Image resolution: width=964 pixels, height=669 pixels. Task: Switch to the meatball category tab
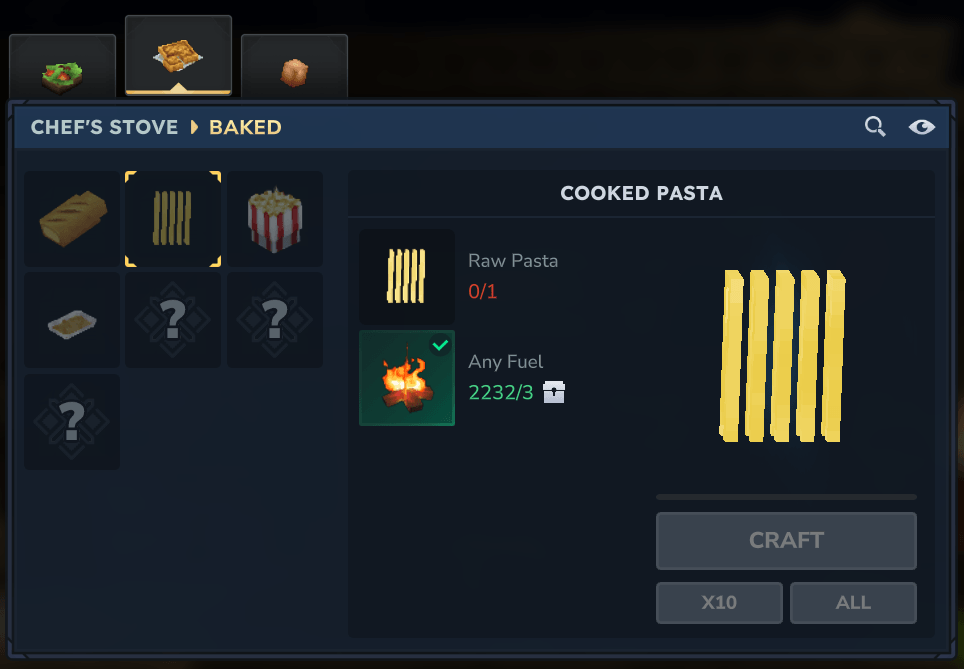(x=294, y=66)
